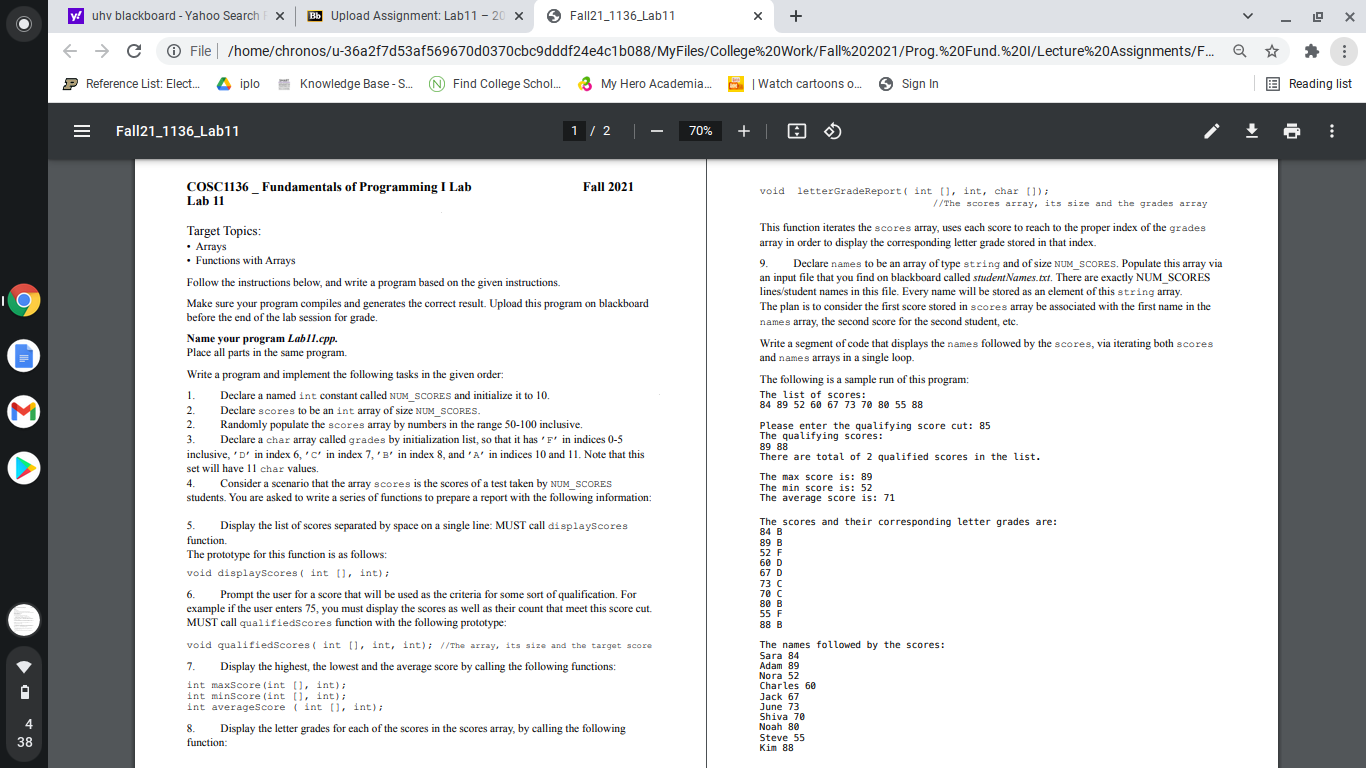Zoom out the PDF with minus button
Screen dimensions: 1366x768
click(656, 131)
